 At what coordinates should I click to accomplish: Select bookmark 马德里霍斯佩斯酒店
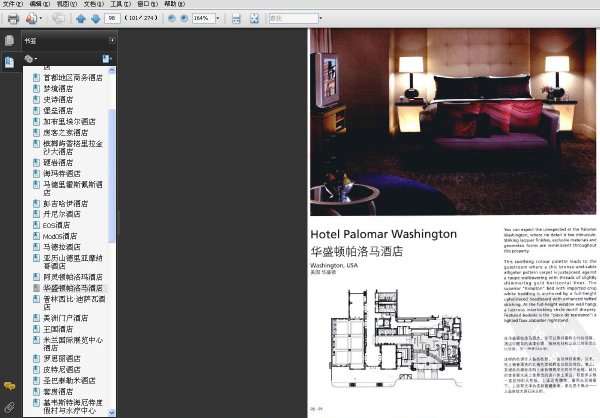(x=73, y=188)
